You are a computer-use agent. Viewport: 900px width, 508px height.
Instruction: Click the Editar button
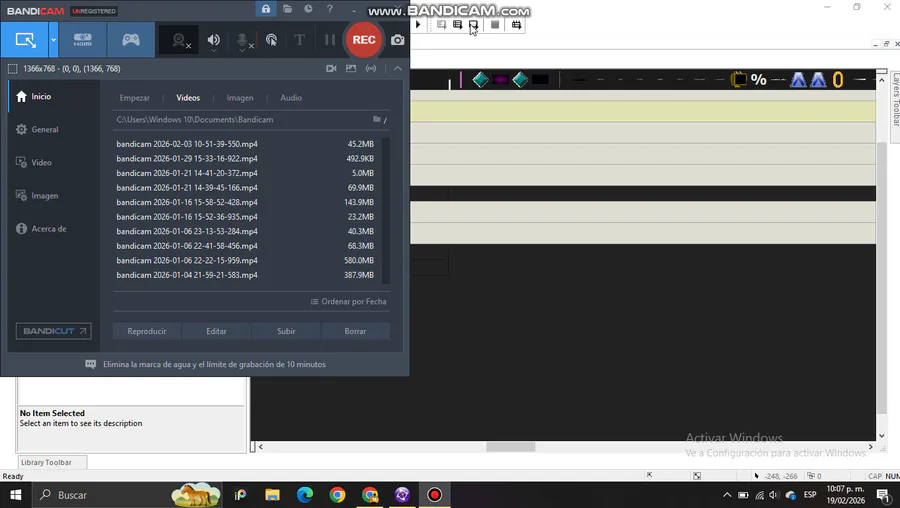[x=216, y=331]
